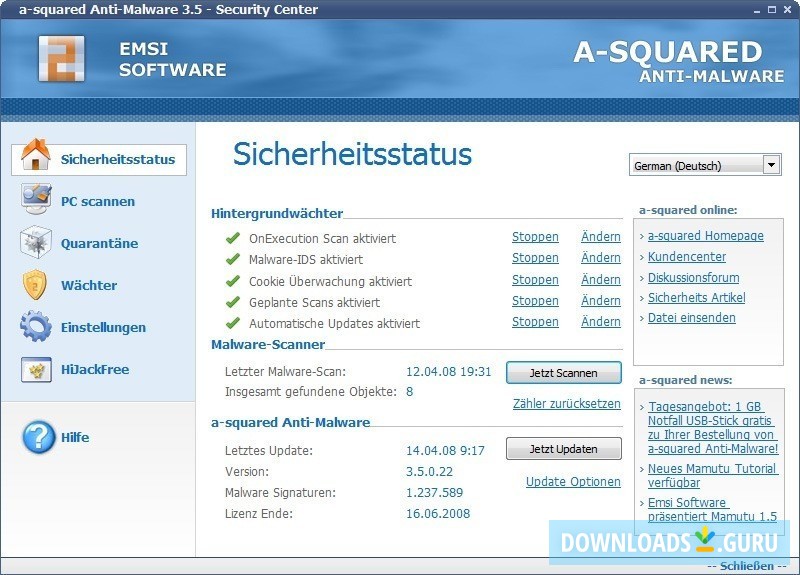The height and width of the screenshot is (575, 800).
Task: Click the Hilfe question mark icon
Action: click(x=38, y=437)
